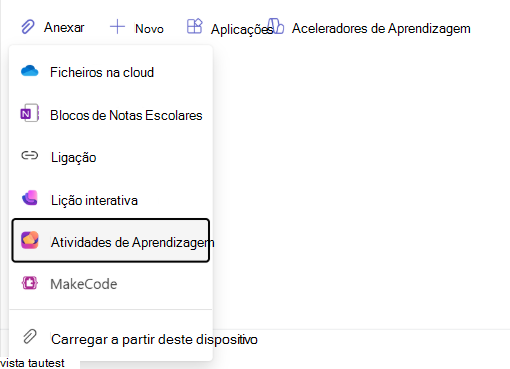
Task: Select Ficheiros na cloud
Action: tap(111, 72)
